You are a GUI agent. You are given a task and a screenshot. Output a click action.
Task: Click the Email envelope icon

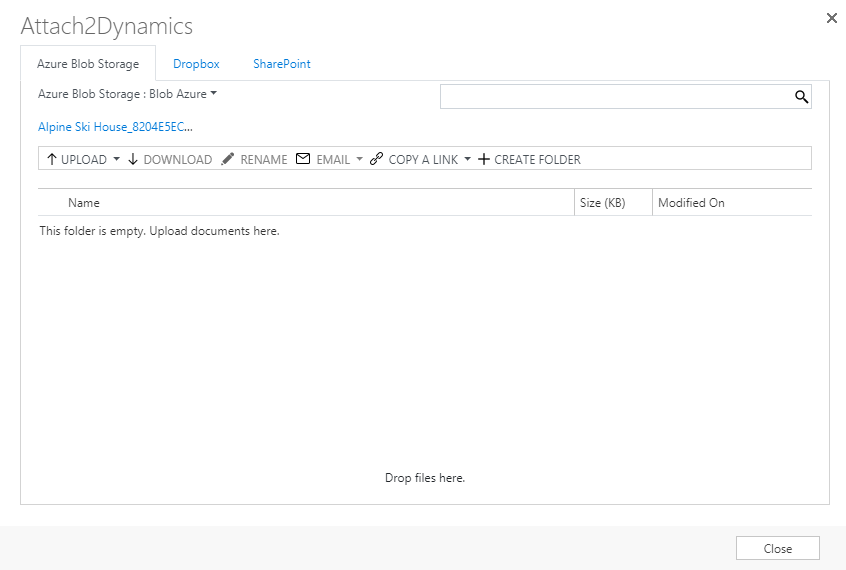point(303,159)
